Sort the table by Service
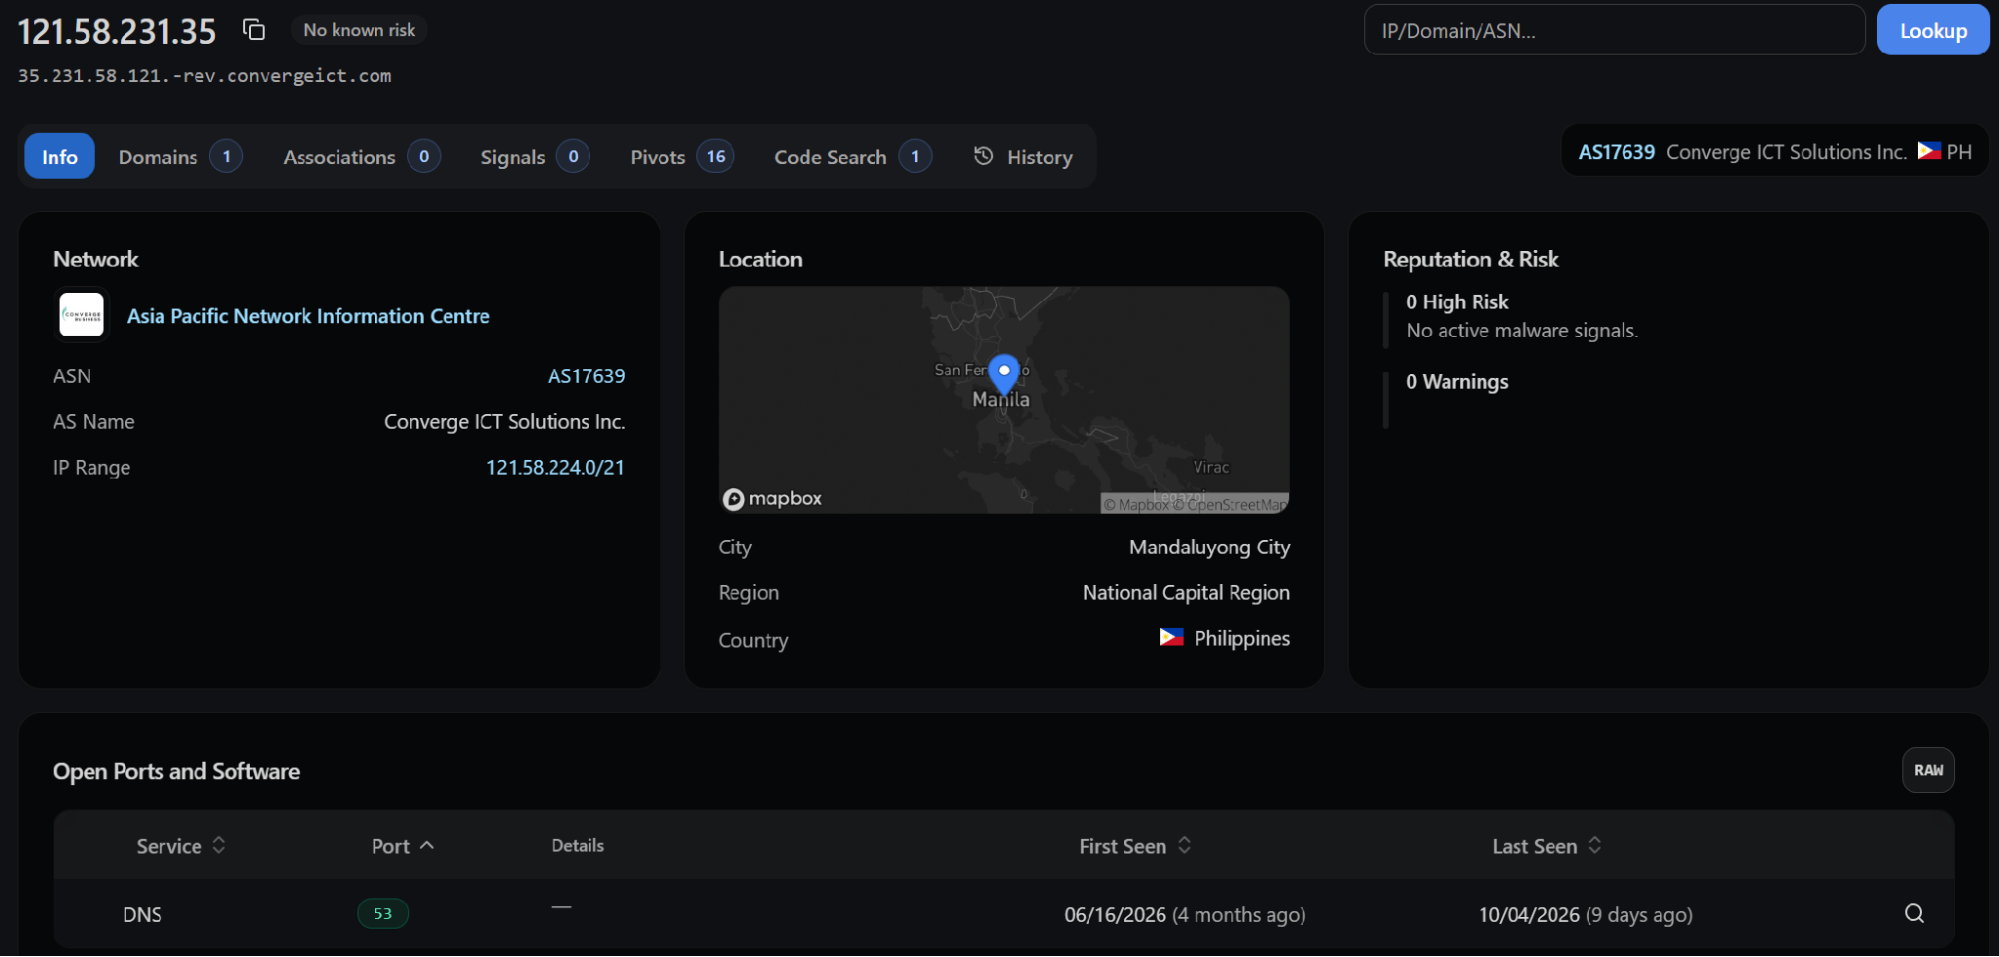The image size is (1999, 957). pyautogui.click(x=181, y=846)
